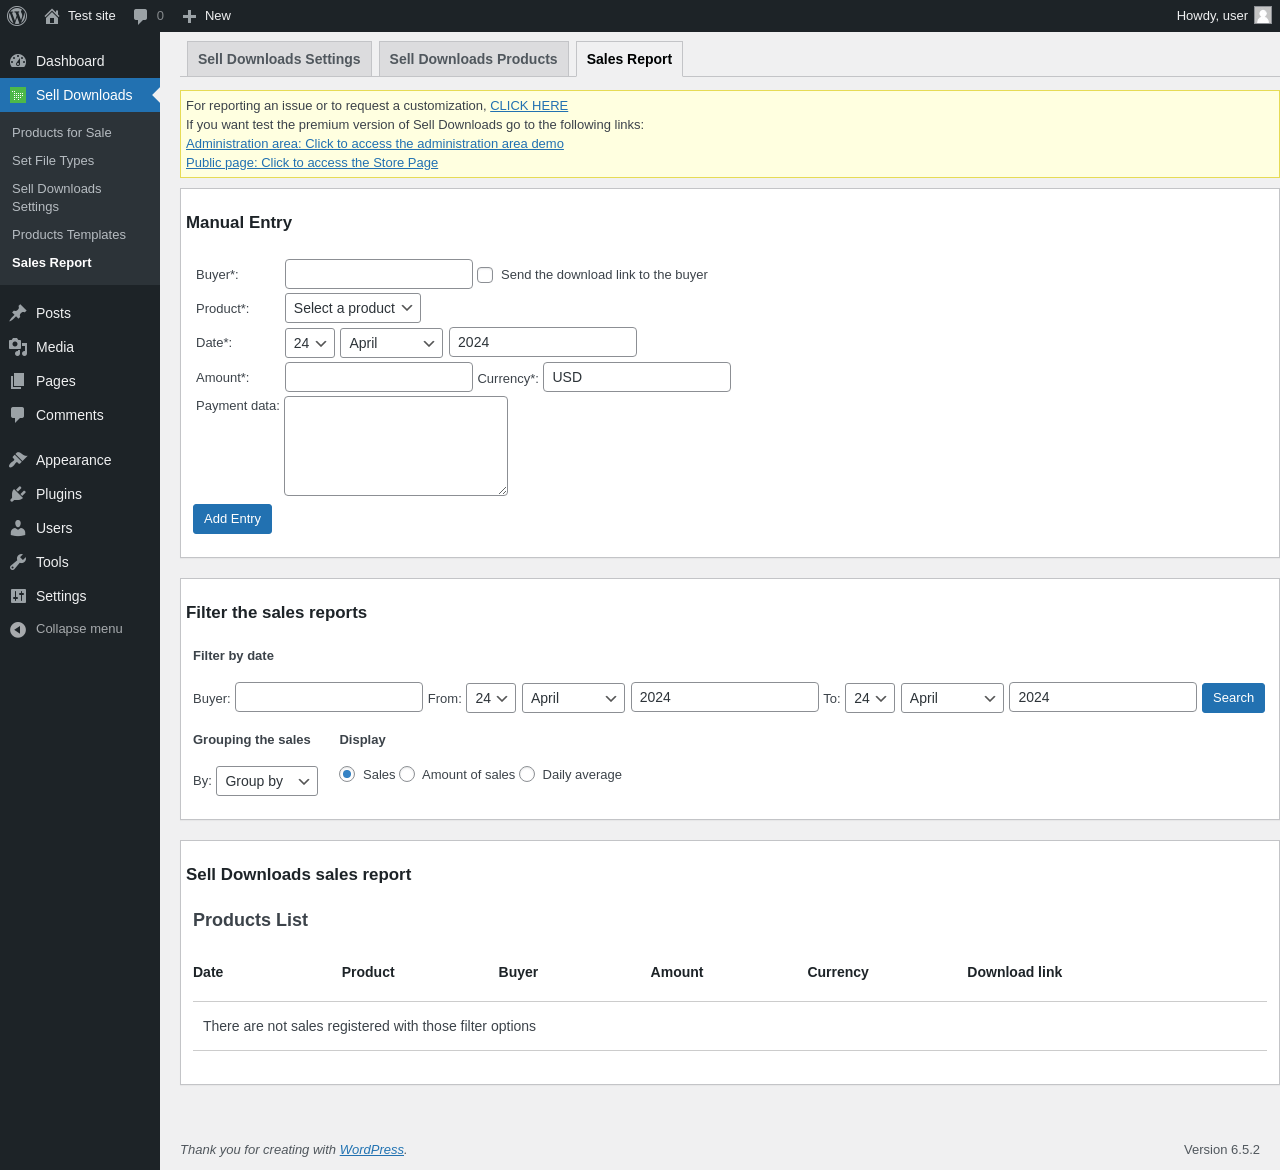Click the Collapse menu arrow icon
This screenshot has width=1280, height=1170.
tap(18, 629)
